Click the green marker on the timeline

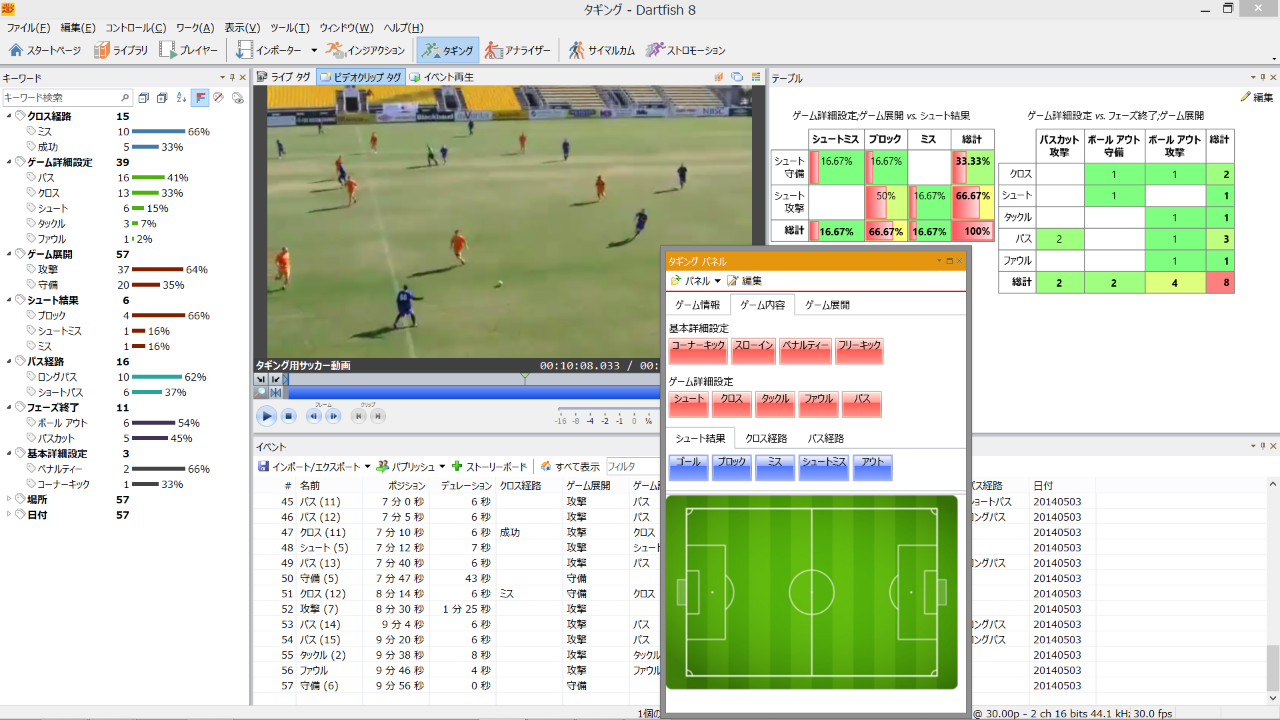click(x=523, y=379)
